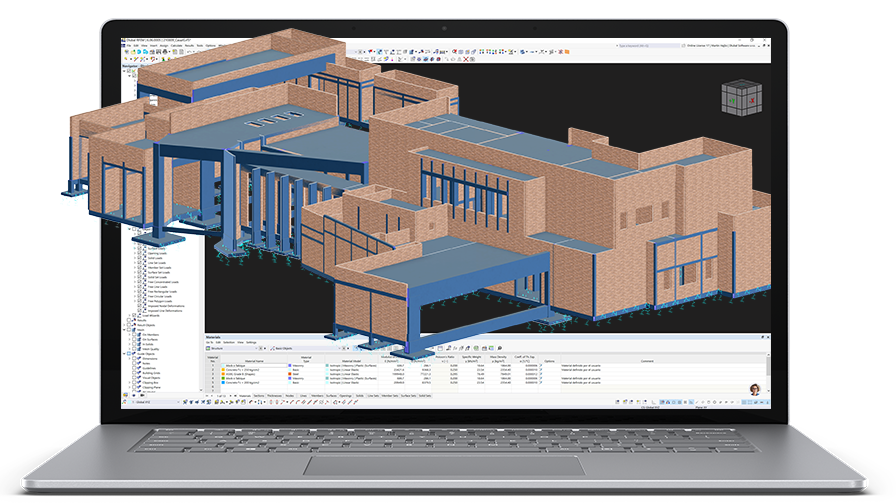
Task: Open the Navigator Views camera tab
Action: (142, 395)
